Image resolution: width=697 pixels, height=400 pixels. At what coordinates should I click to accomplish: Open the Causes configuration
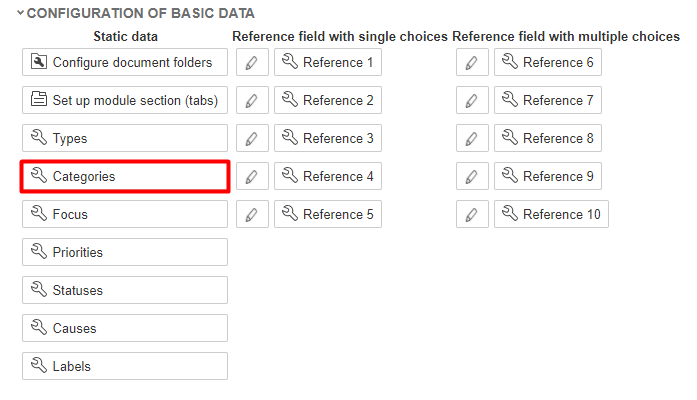point(125,329)
